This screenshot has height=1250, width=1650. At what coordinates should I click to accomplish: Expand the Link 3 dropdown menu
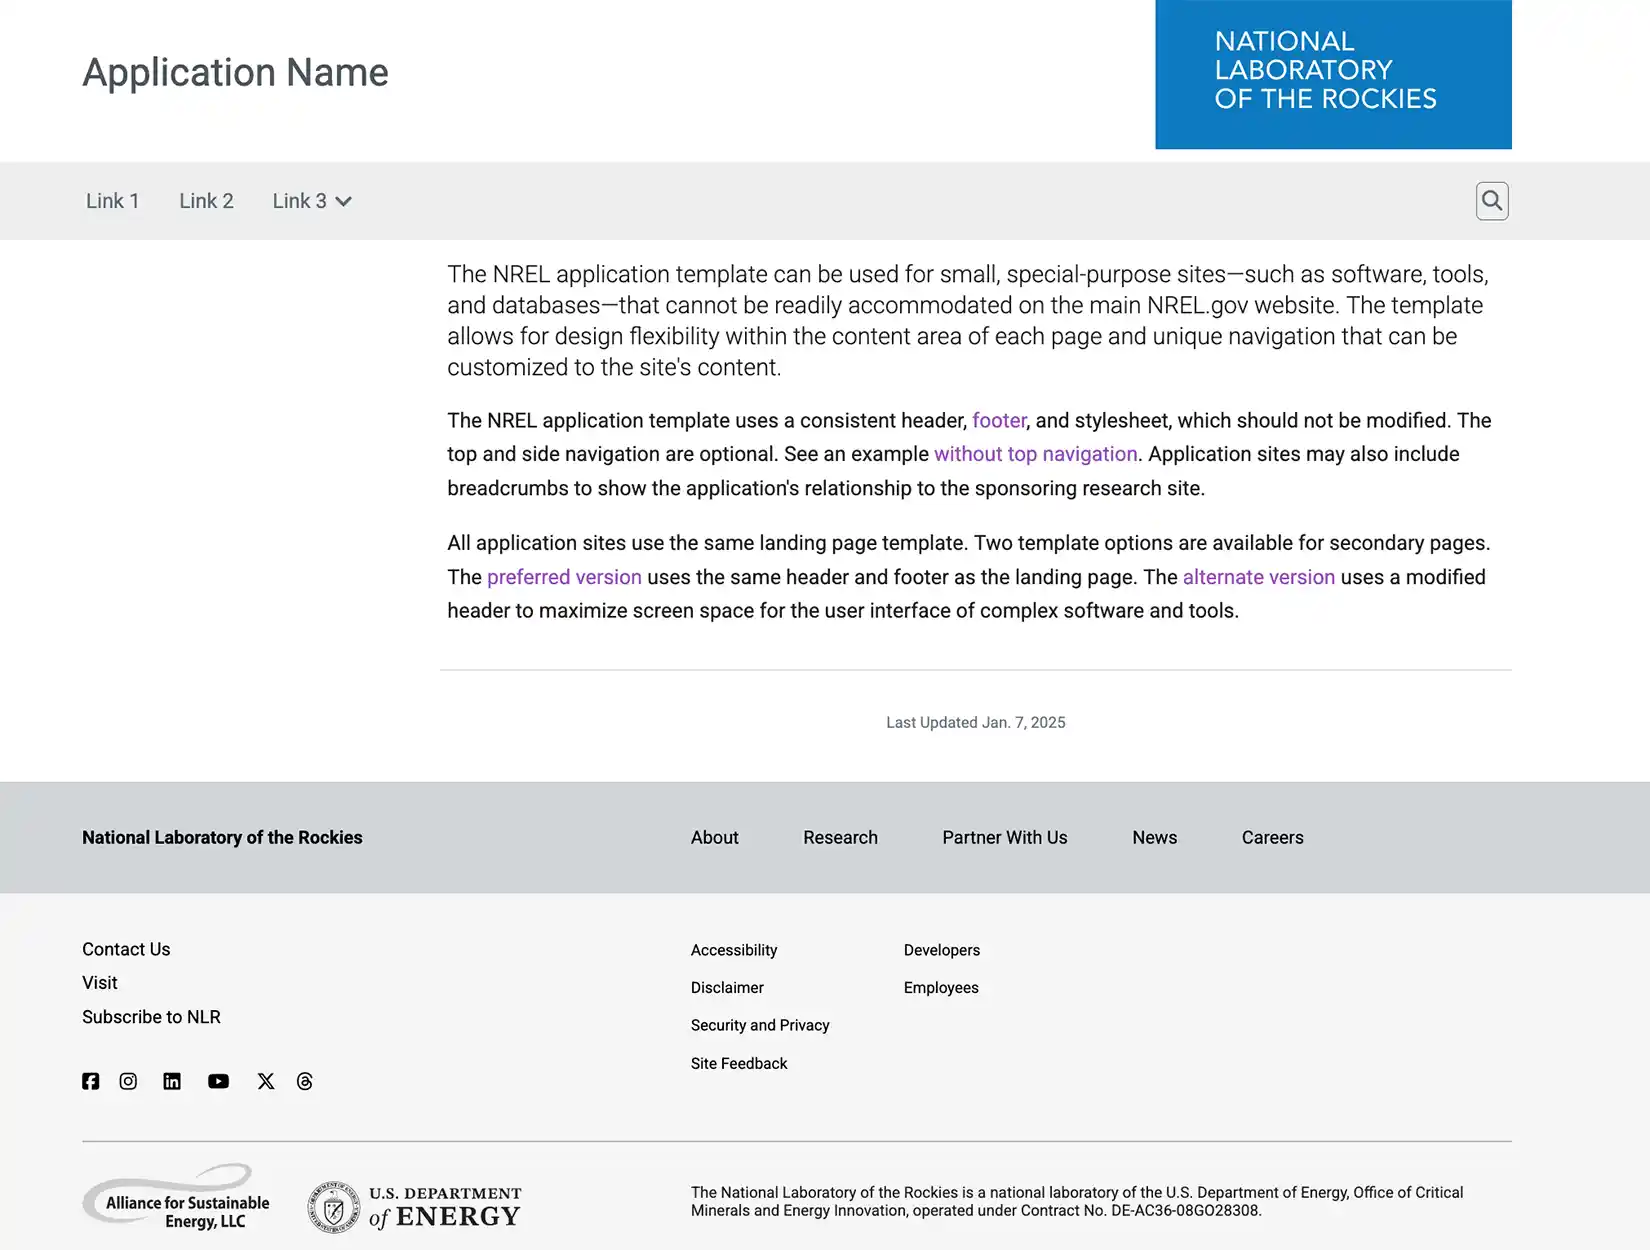312,201
